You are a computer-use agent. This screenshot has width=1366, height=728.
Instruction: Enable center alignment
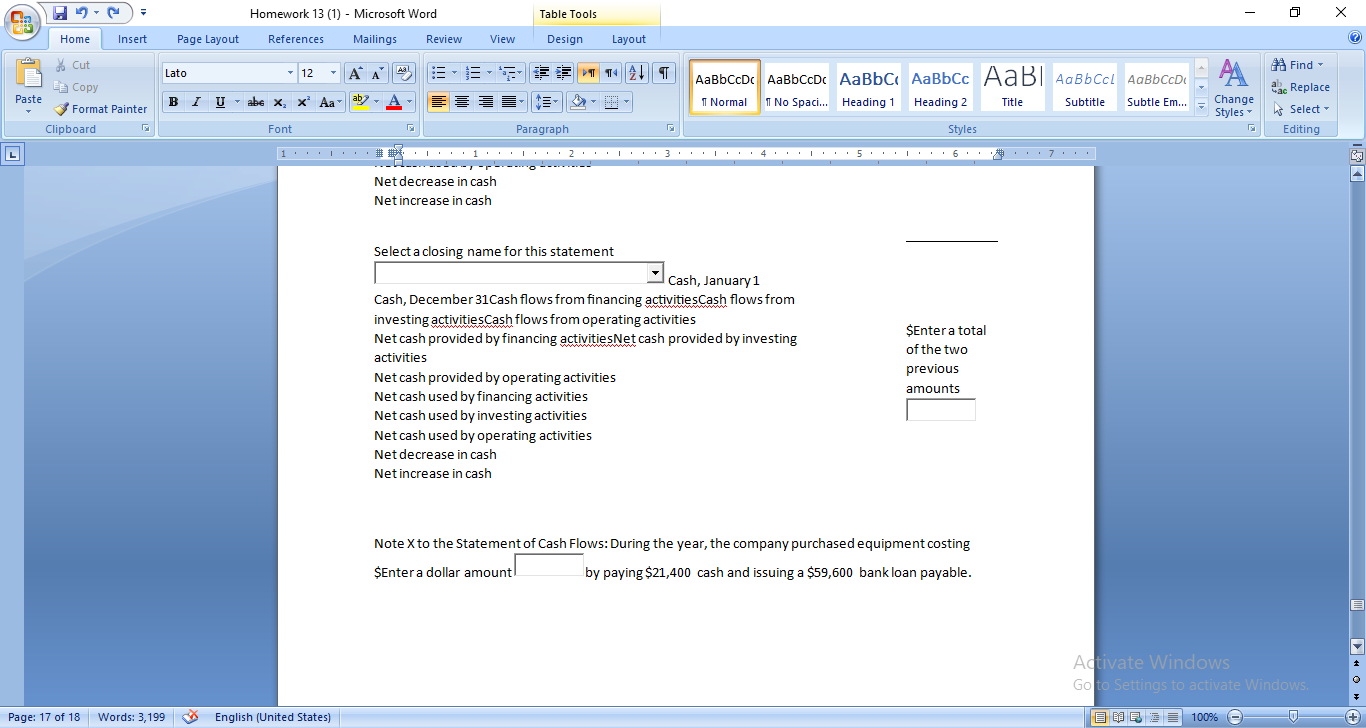point(462,102)
